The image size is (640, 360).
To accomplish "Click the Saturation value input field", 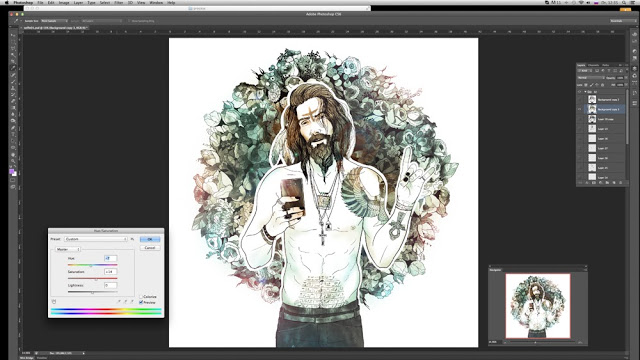I will coord(111,272).
